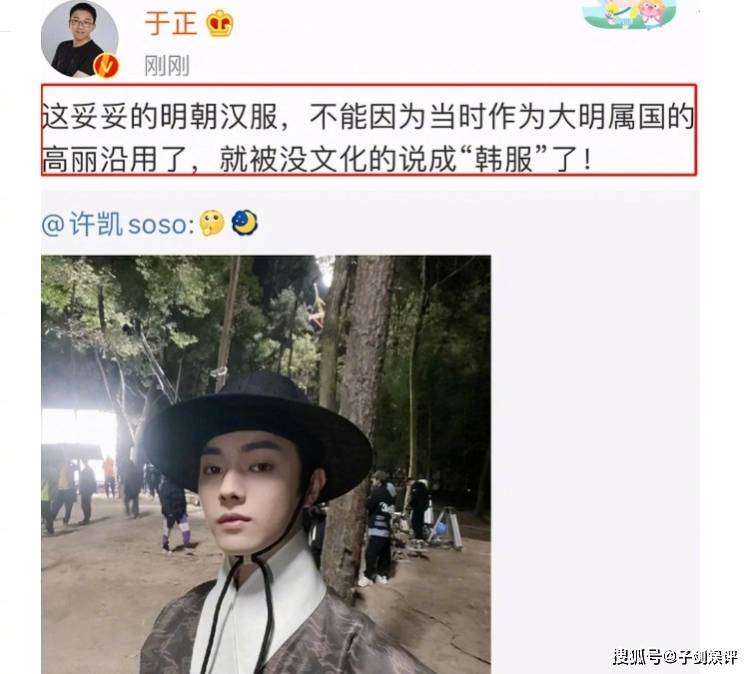This screenshot has width=752, height=674.
Task: Click the cartoon pig card sticker
Action: (630, 14)
